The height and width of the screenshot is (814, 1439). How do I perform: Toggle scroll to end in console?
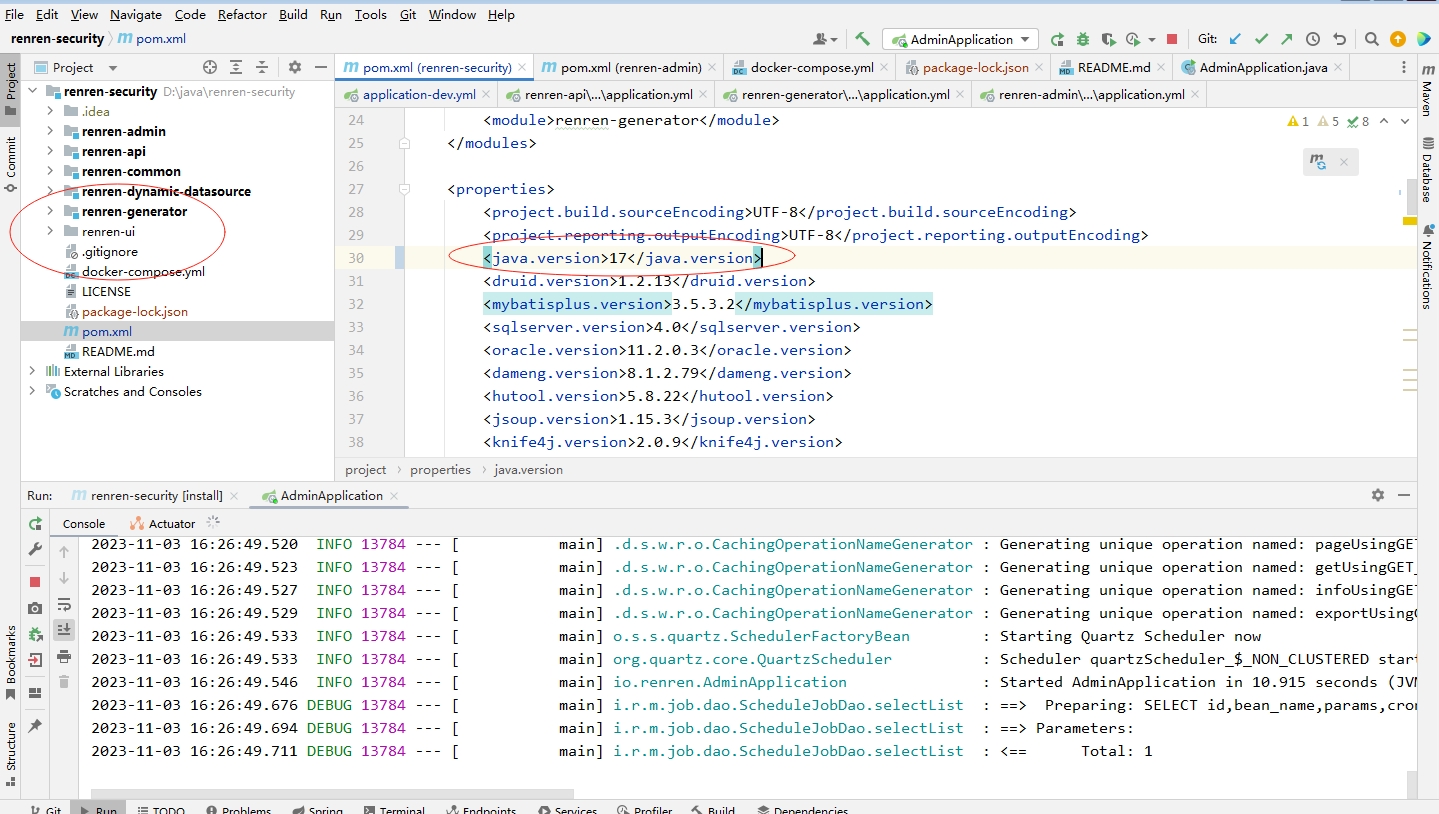[x=64, y=629]
